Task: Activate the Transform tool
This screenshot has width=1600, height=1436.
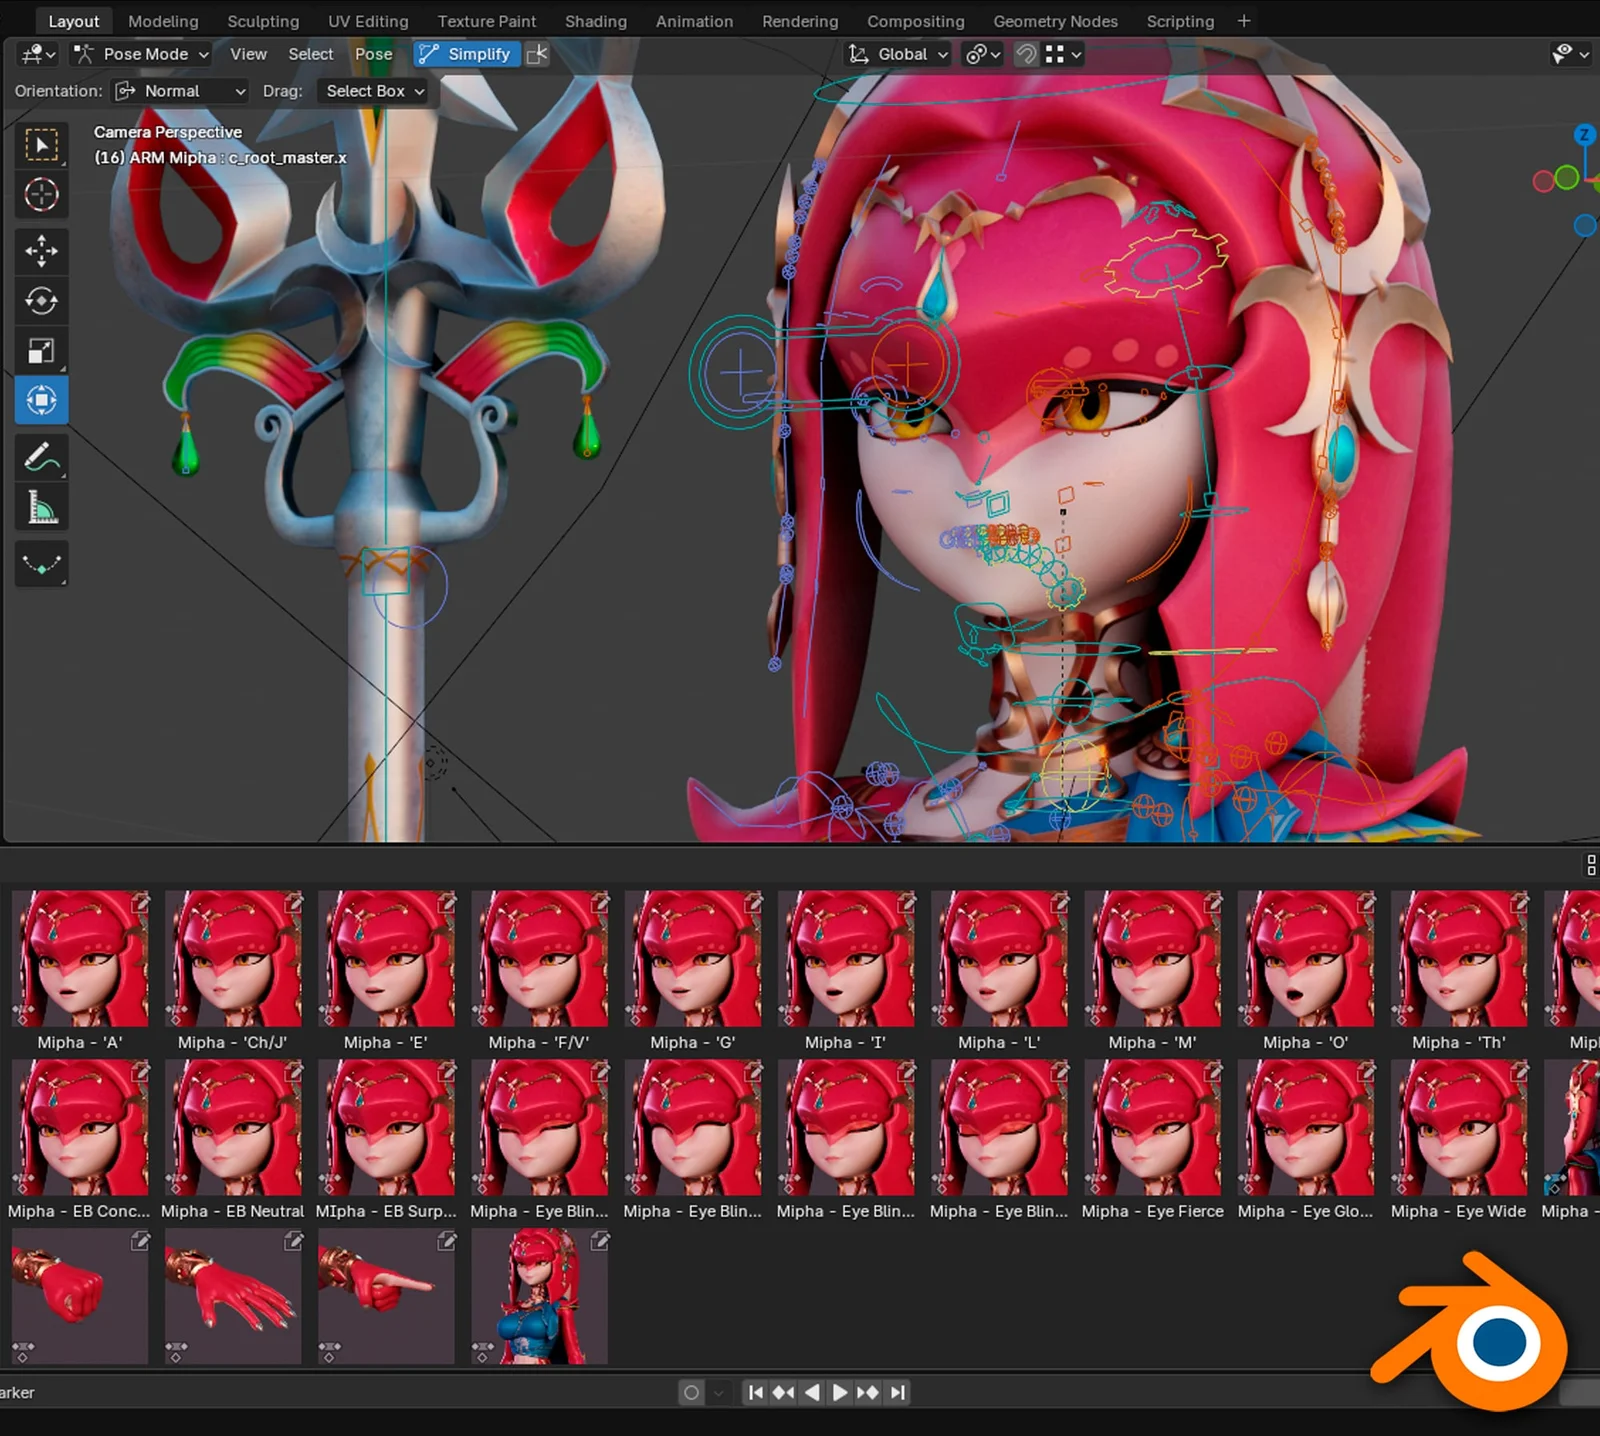Action: [x=41, y=400]
